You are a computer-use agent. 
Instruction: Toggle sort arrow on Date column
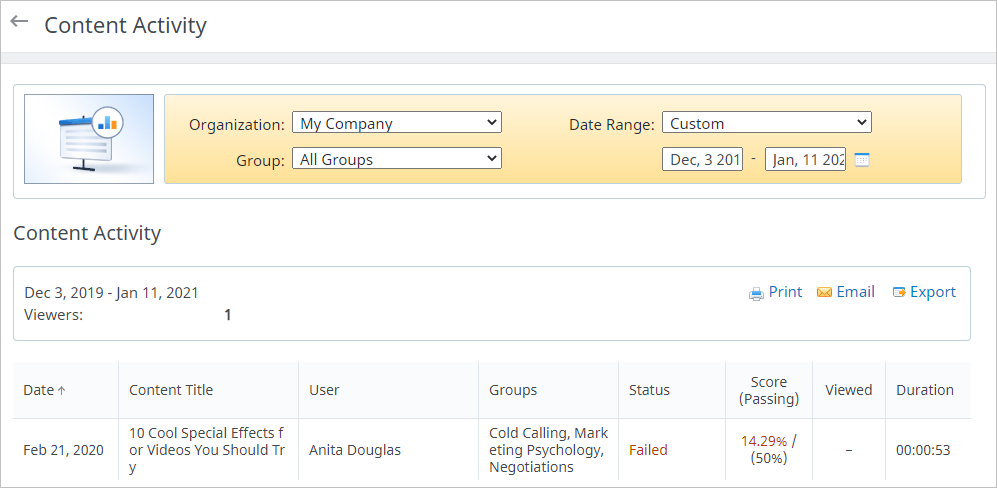(x=62, y=391)
